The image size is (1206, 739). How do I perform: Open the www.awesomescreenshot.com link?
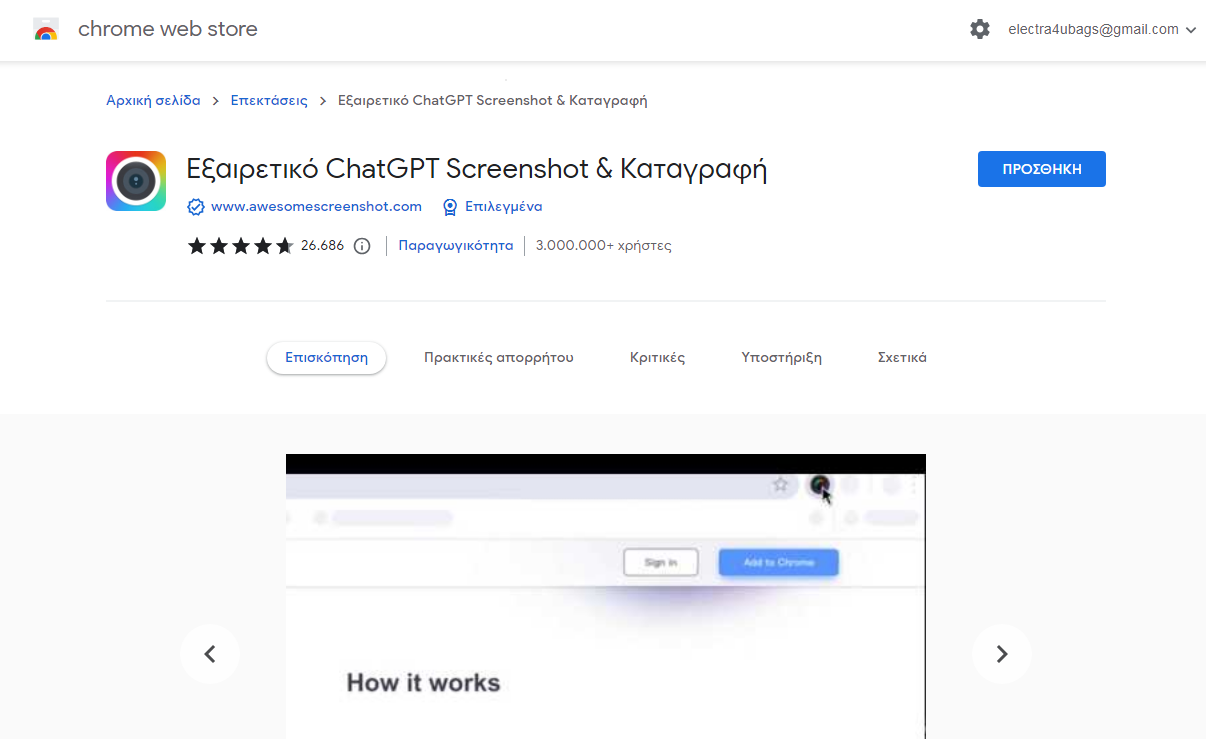point(316,207)
